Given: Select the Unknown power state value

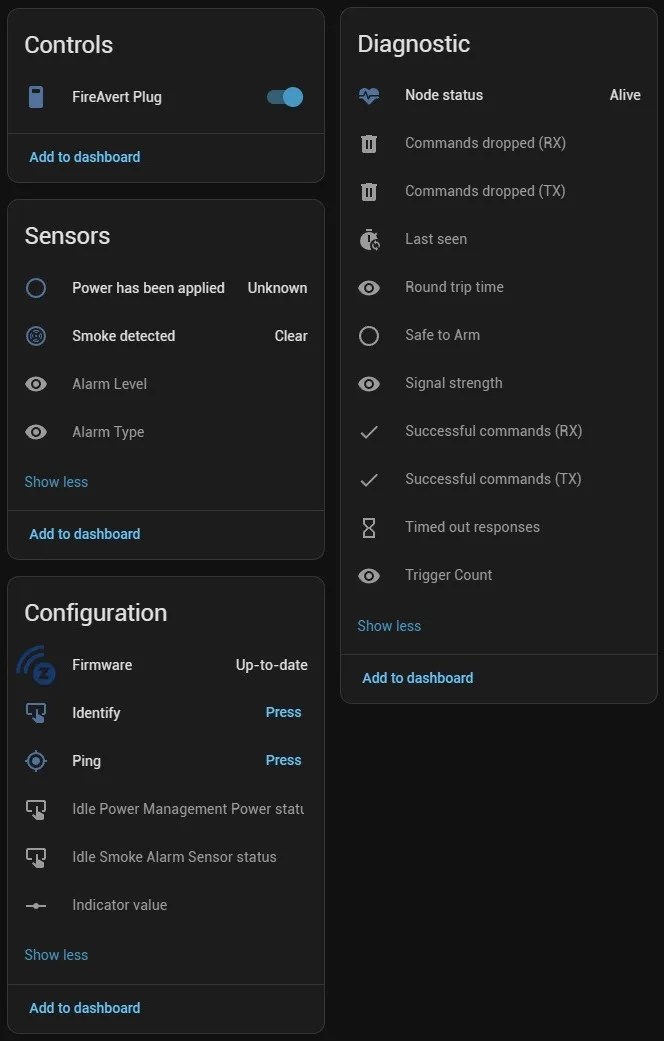Looking at the screenshot, I should pos(278,288).
